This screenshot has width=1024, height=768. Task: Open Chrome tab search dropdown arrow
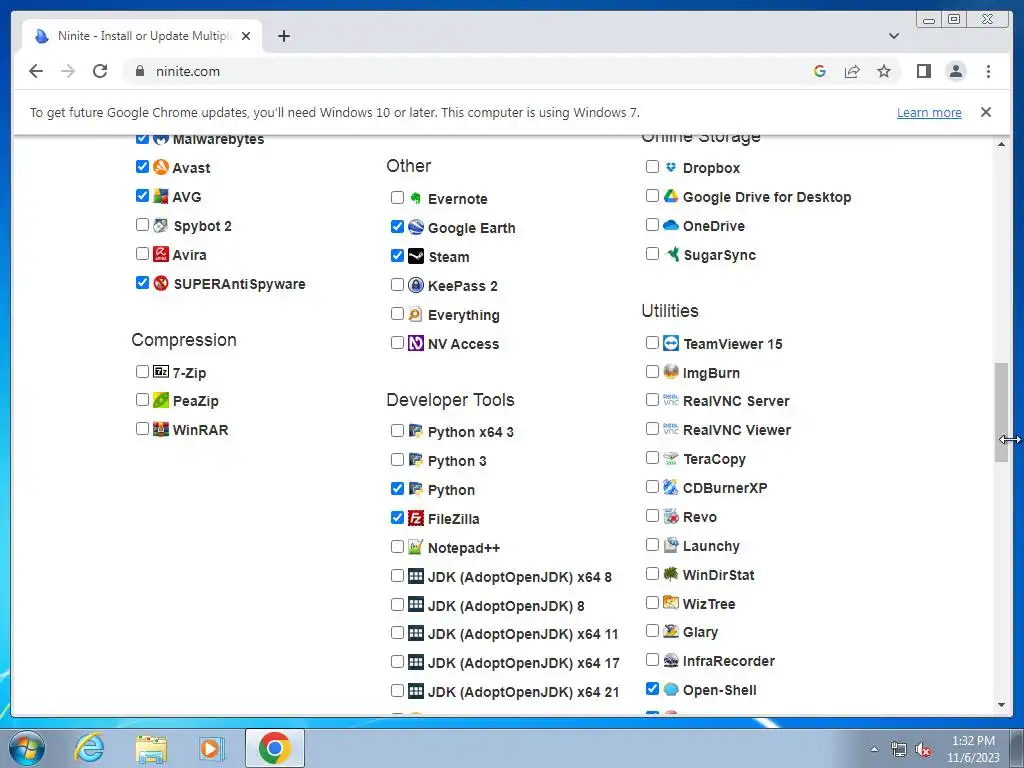pyautogui.click(x=893, y=36)
